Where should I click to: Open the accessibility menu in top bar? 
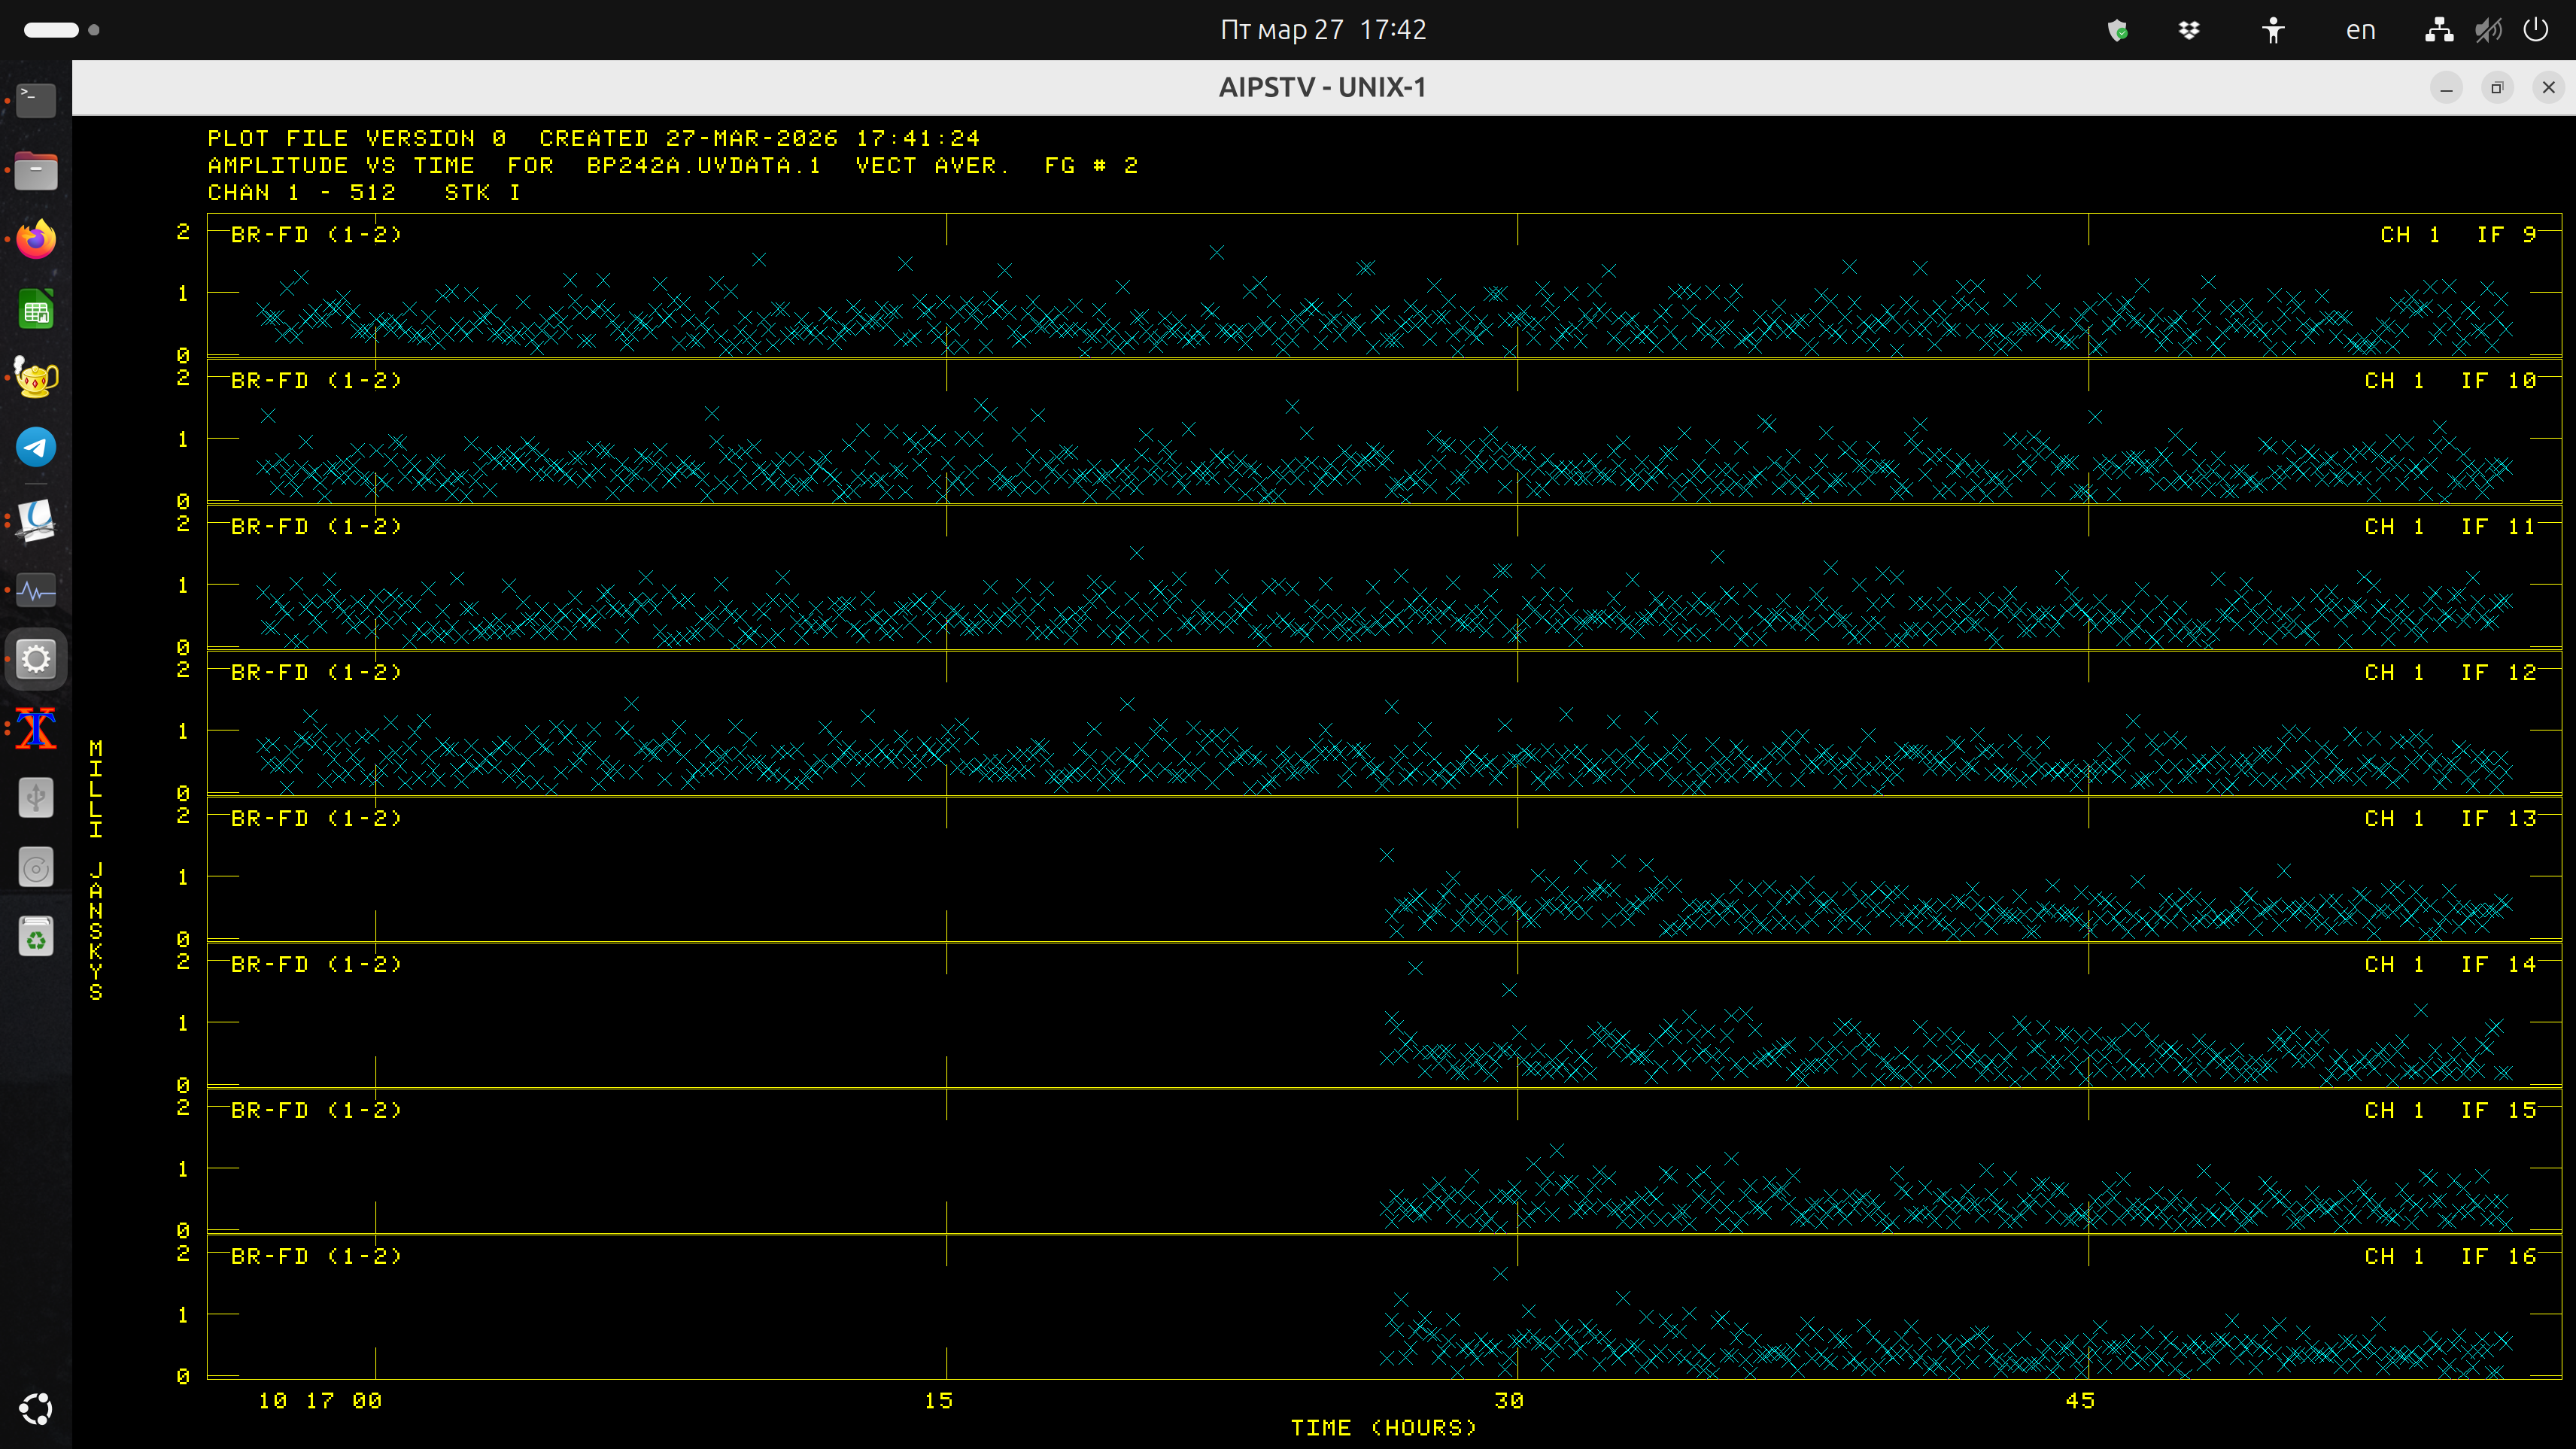(x=2273, y=30)
